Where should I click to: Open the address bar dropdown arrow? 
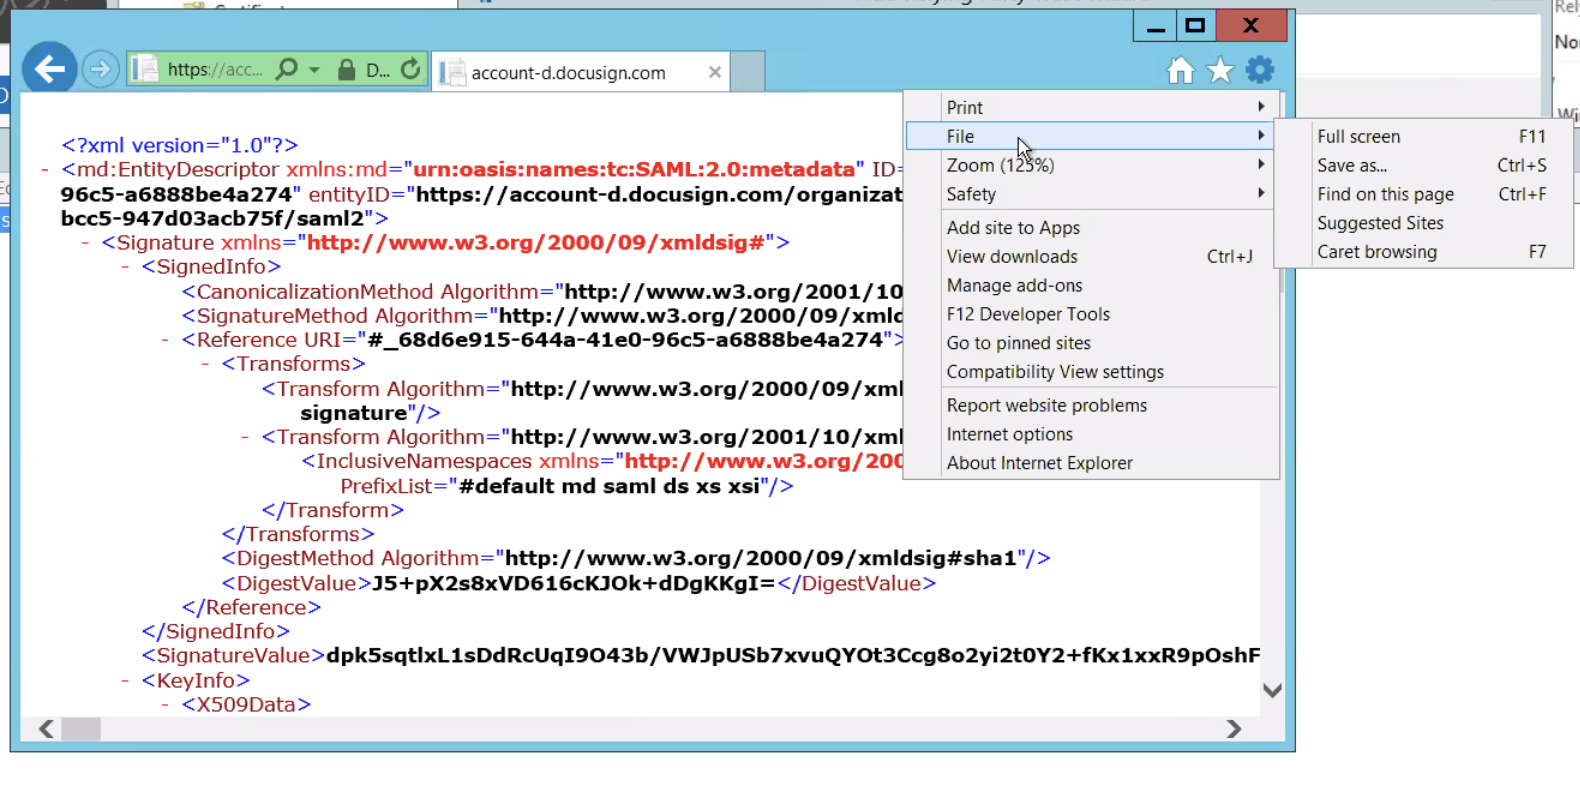(x=315, y=70)
